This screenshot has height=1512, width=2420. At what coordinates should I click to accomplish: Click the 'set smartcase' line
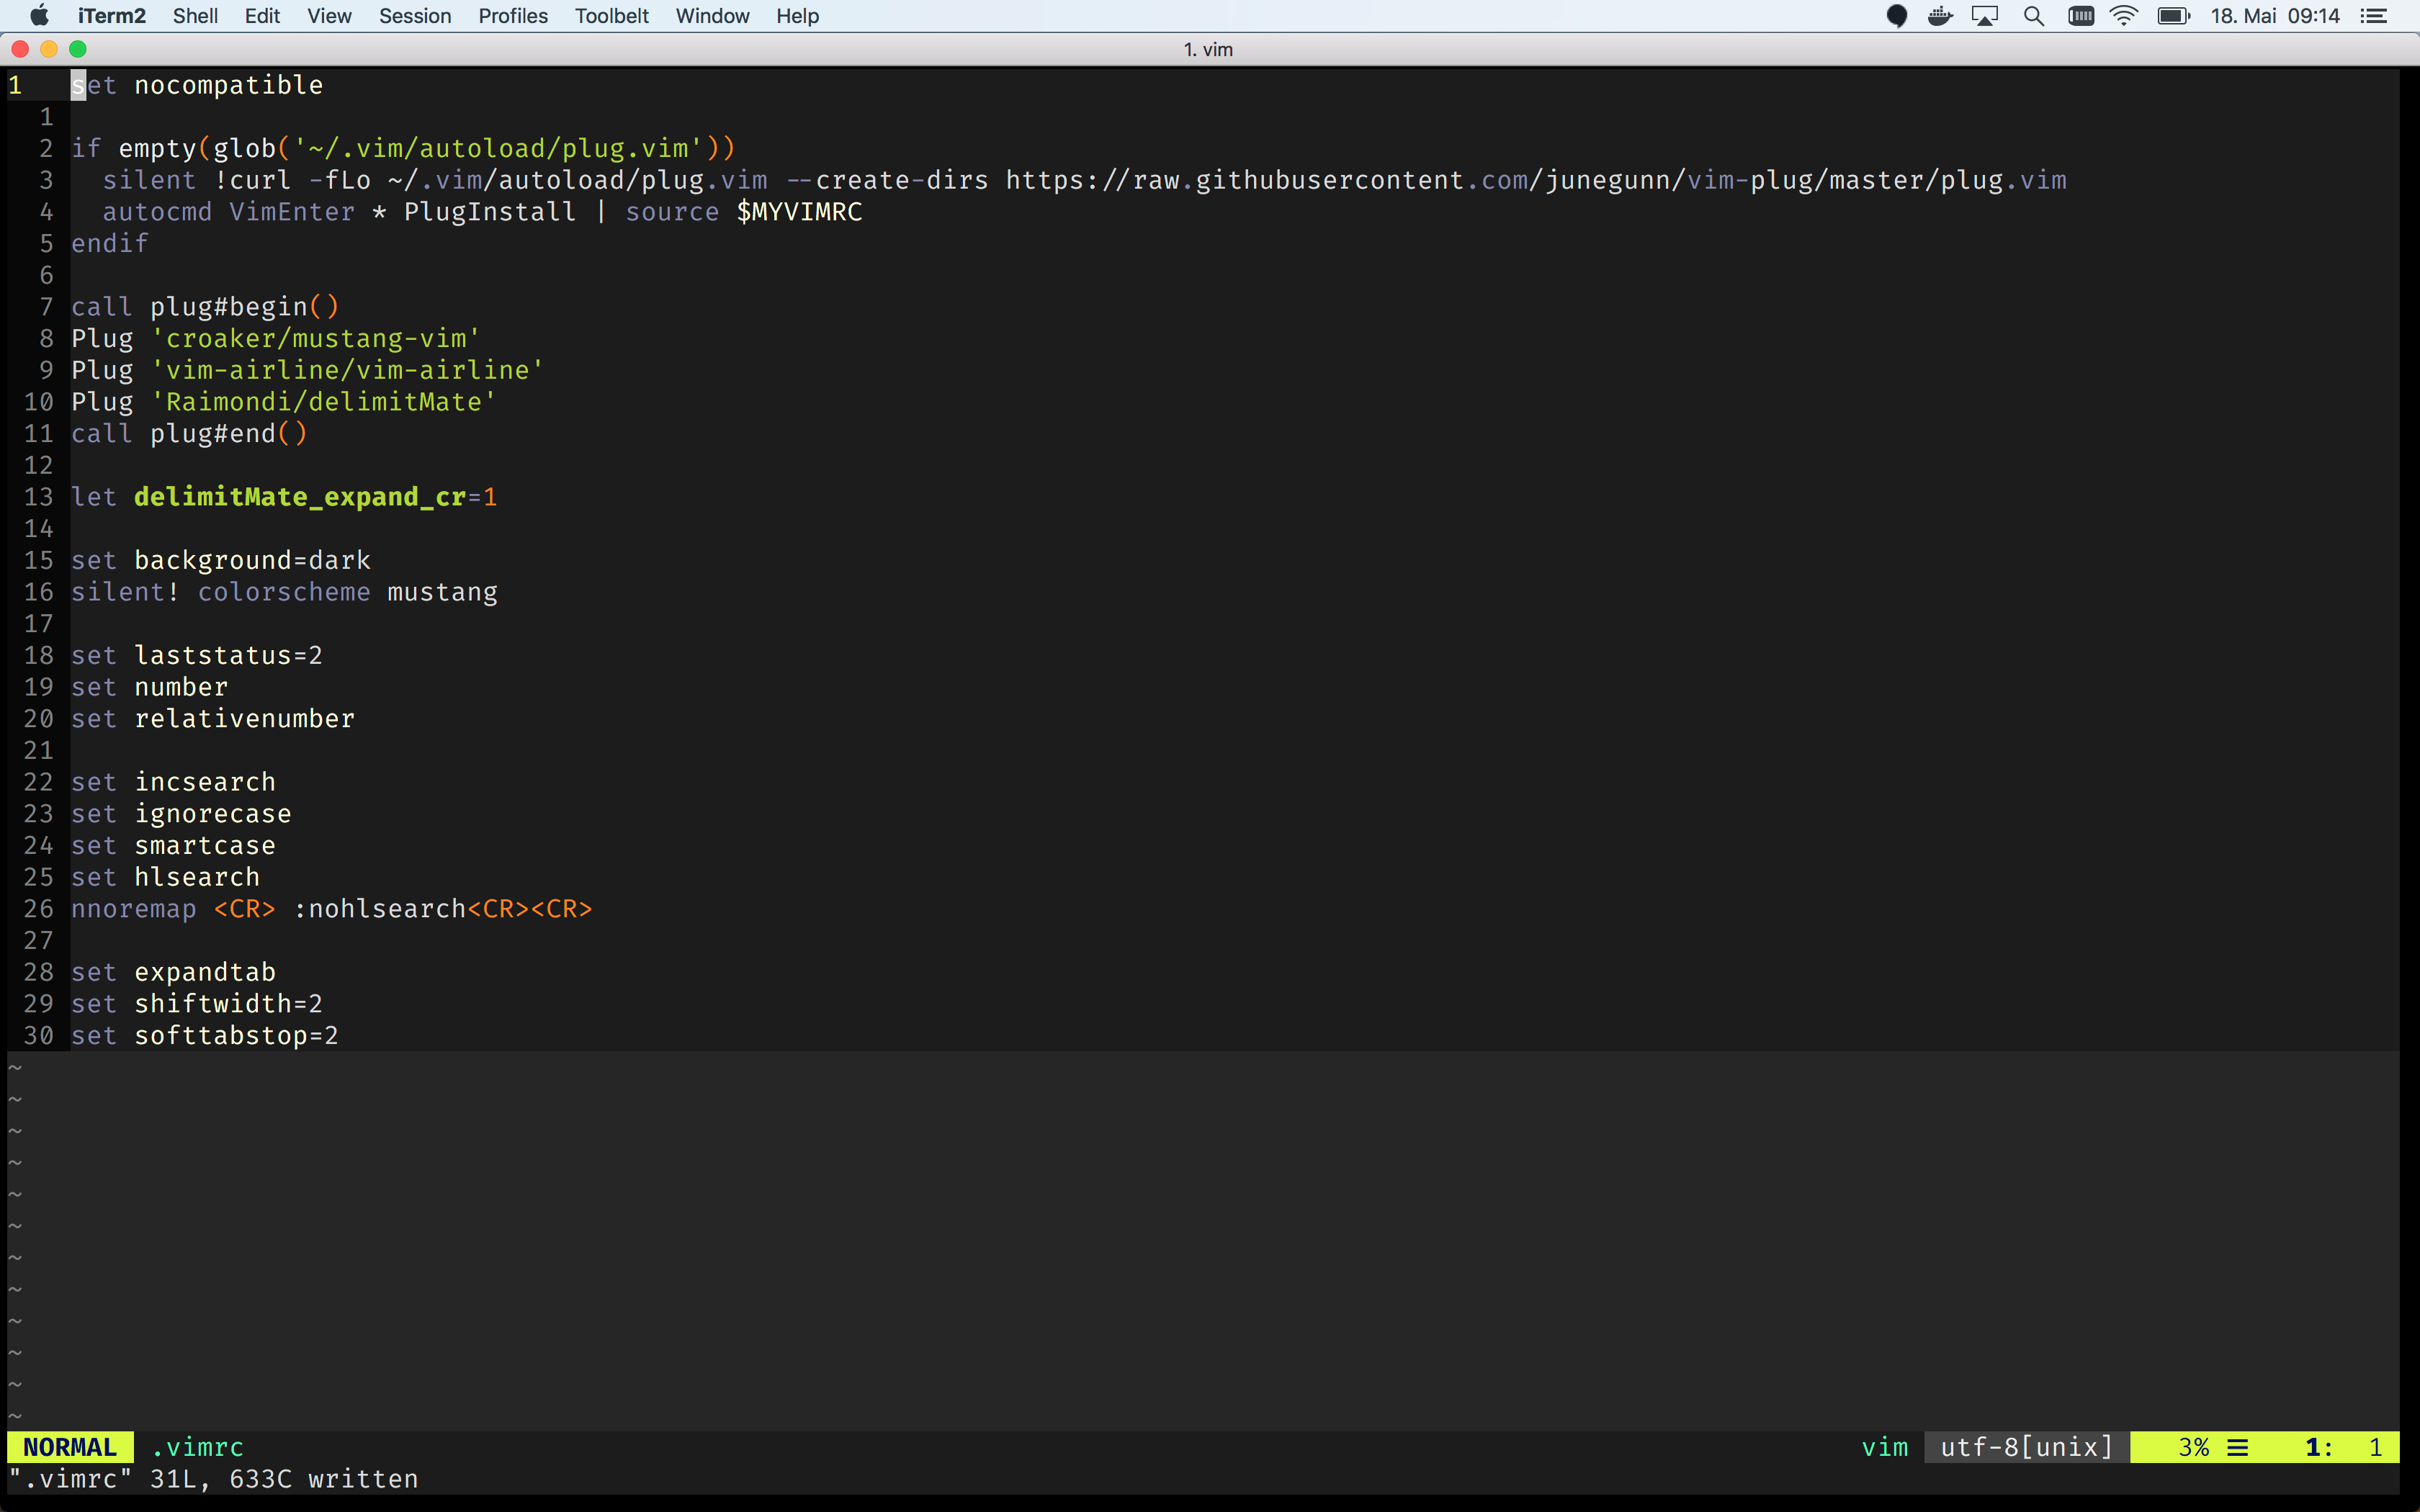coord(173,845)
